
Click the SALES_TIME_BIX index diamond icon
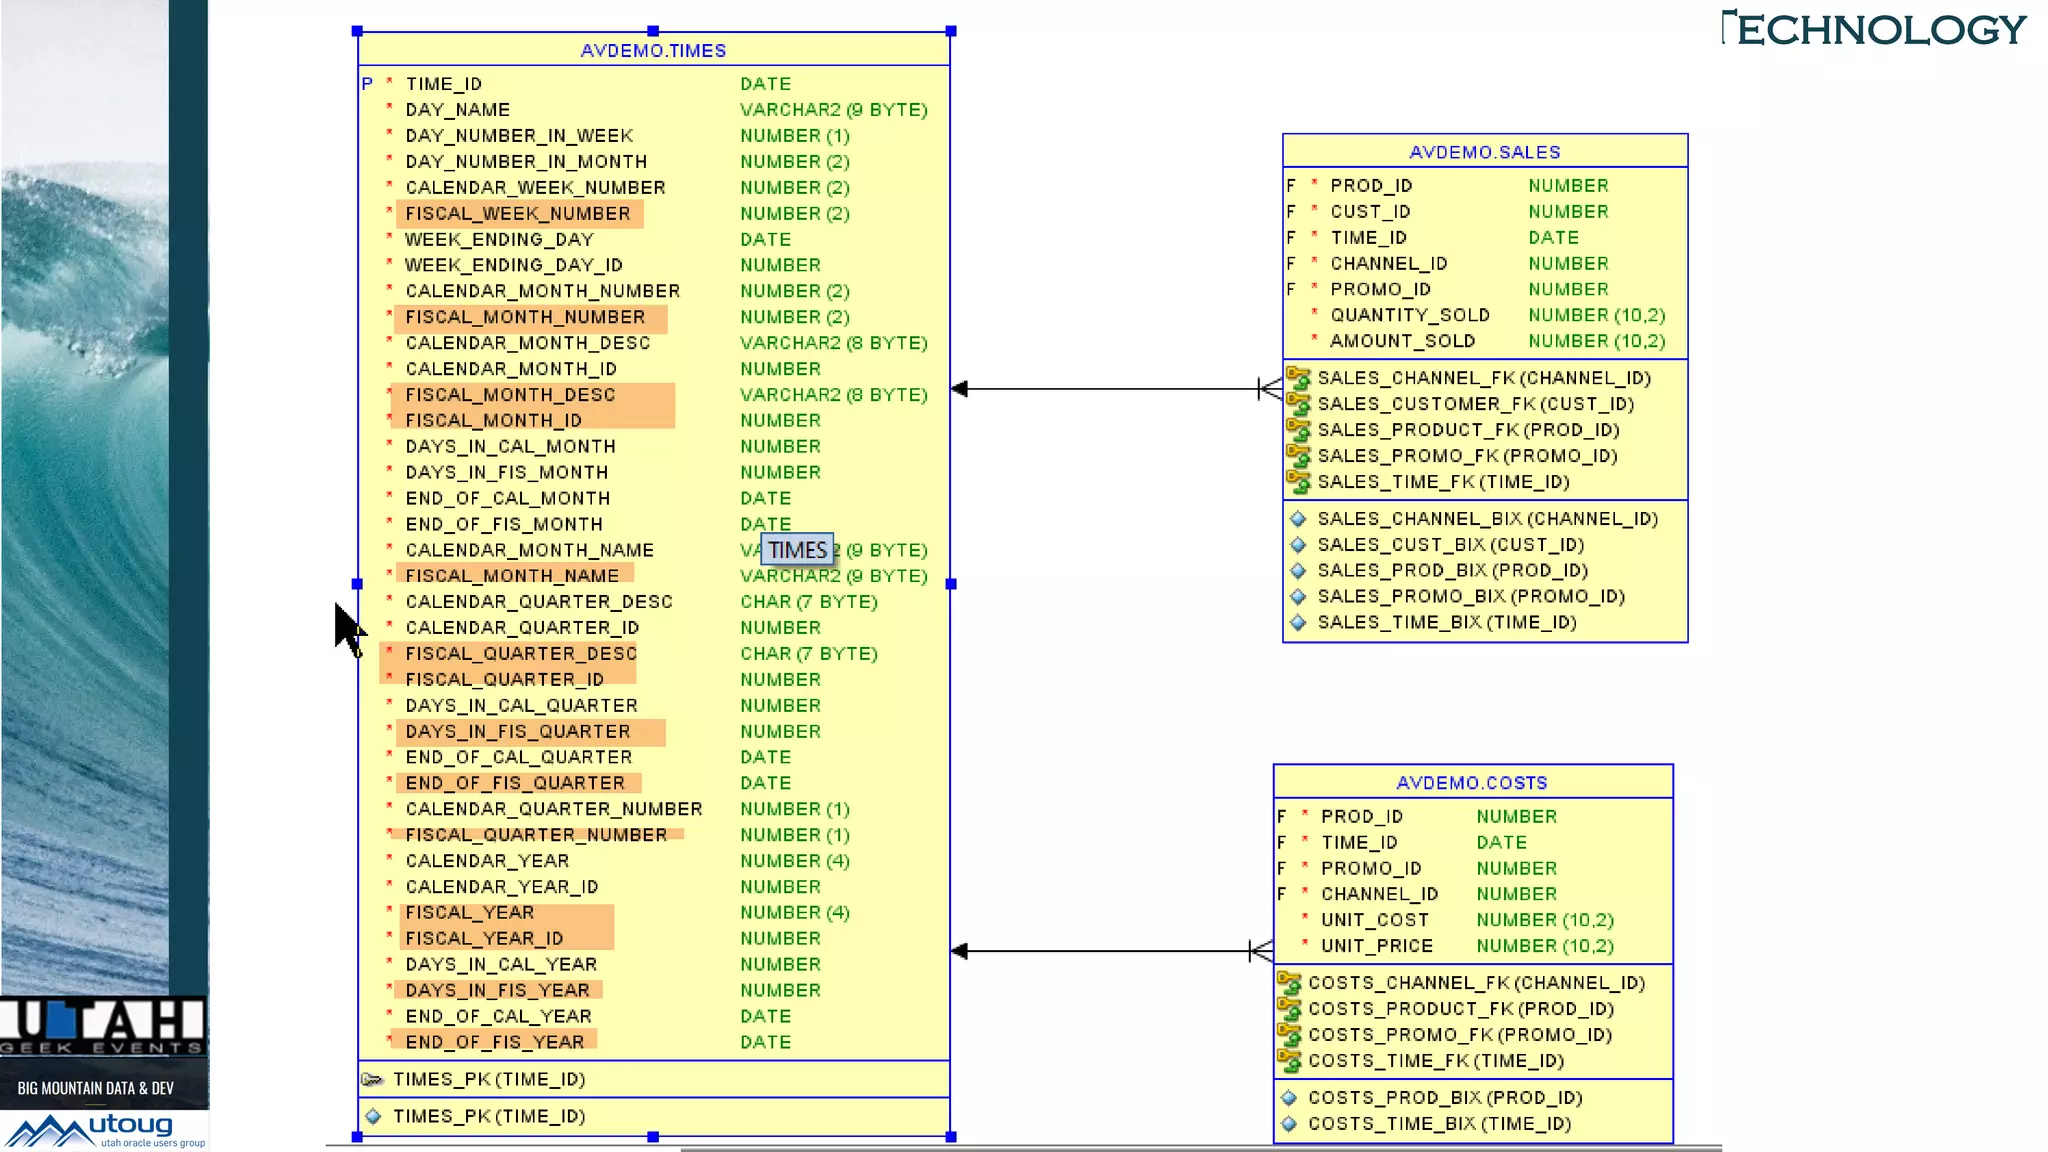pyautogui.click(x=1298, y=622)
